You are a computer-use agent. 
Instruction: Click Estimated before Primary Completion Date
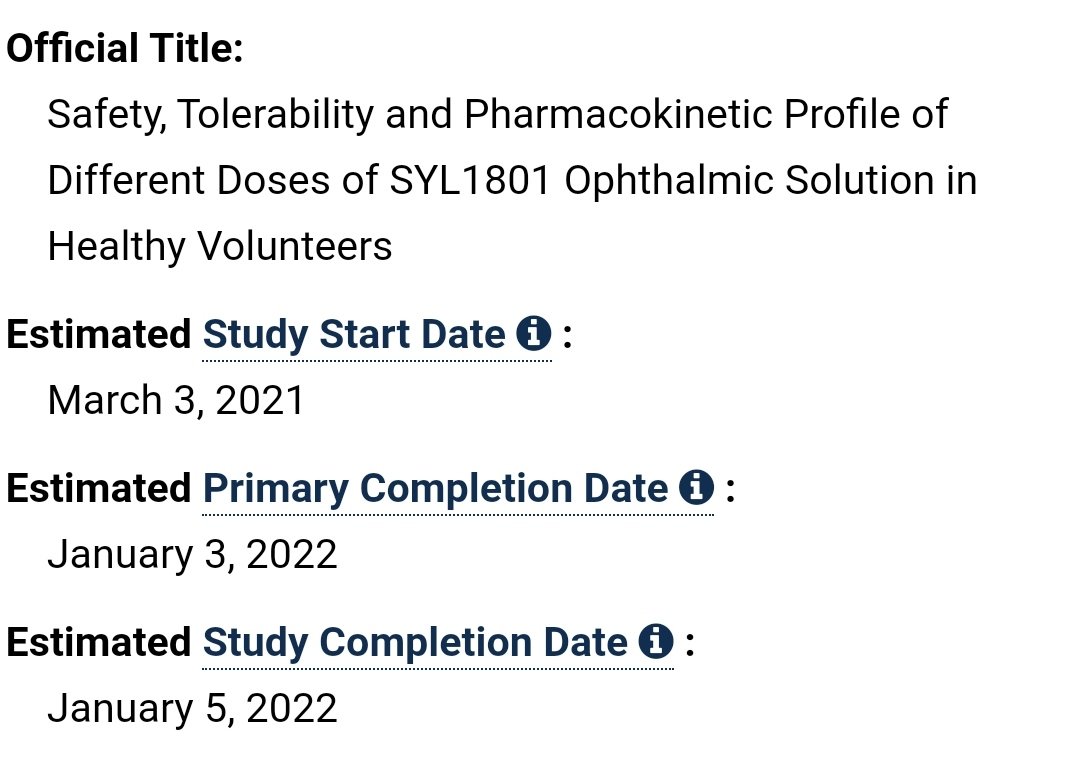[98, 488]
